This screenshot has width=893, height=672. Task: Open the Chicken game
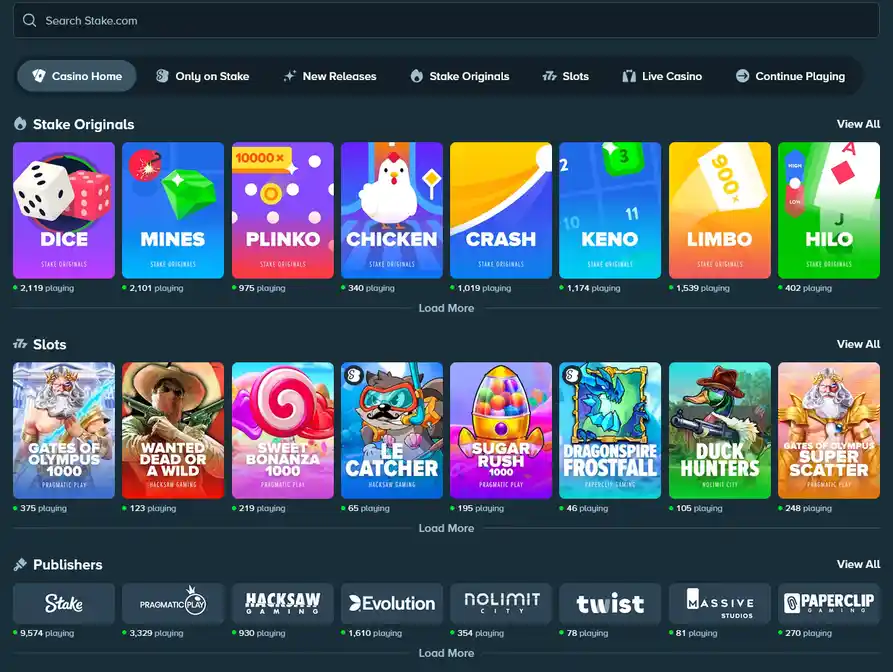pos(392,210)
